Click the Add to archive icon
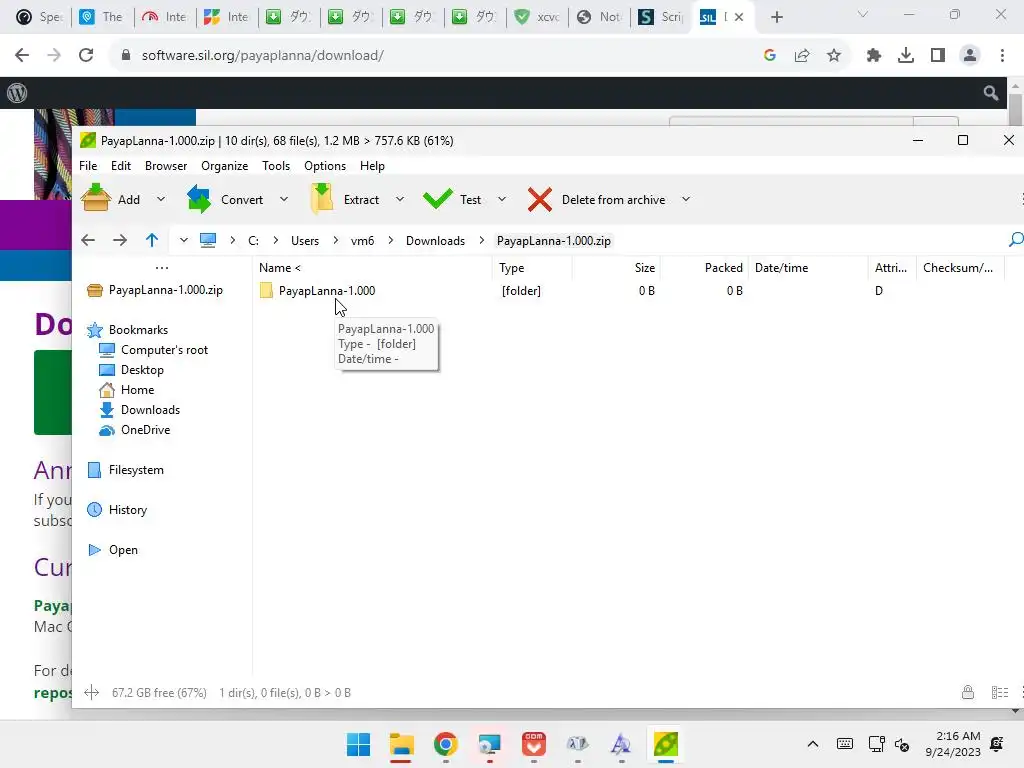Viewport: 1024px width, 768px height. point(96,198)
